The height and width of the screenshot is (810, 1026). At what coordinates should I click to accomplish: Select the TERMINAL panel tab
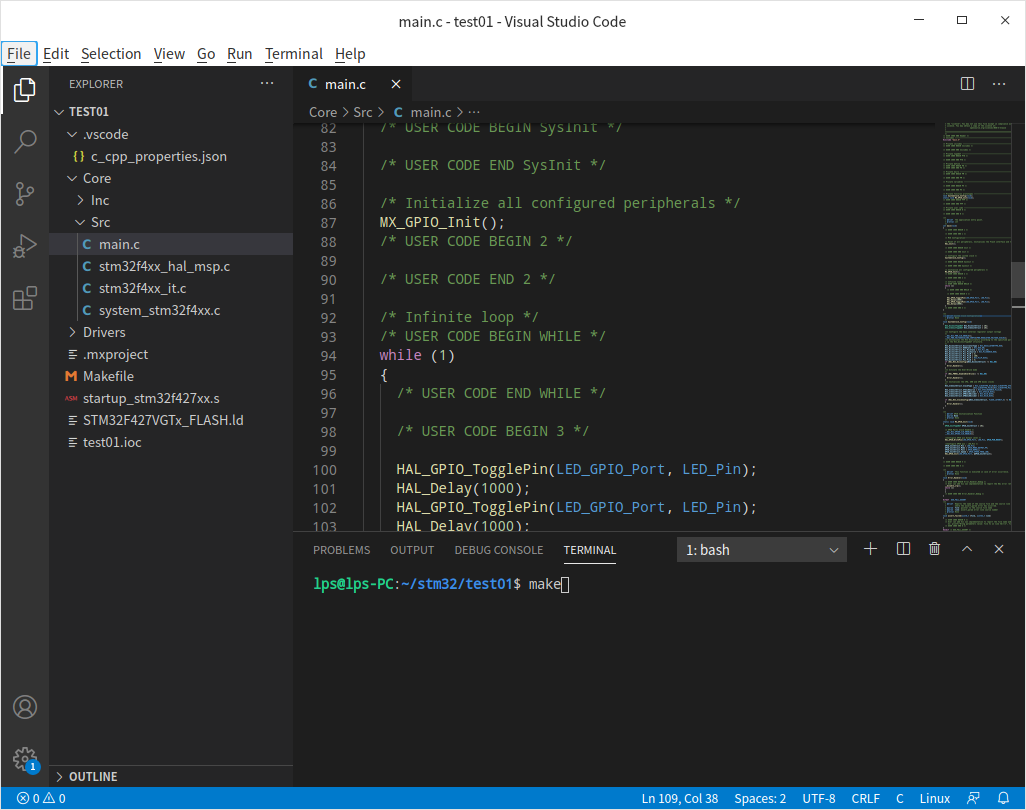point(590,550)
